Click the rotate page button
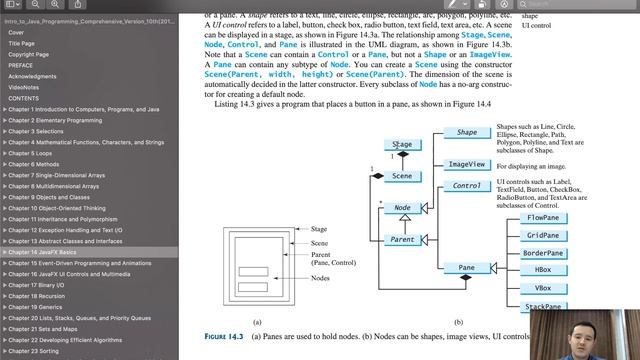The height and width of the screenshot is (360, 640). click(x=482, y=4)
